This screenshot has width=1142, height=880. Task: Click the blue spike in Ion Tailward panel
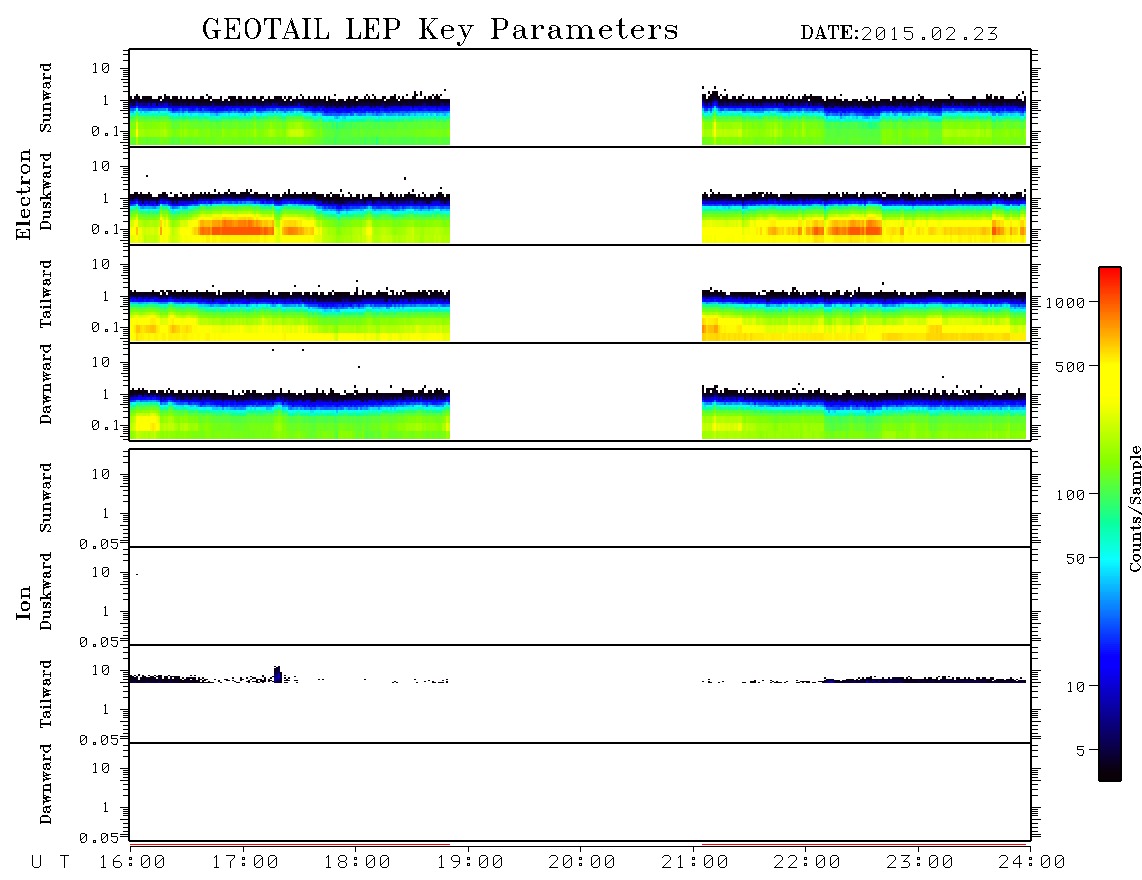(277, 674)
